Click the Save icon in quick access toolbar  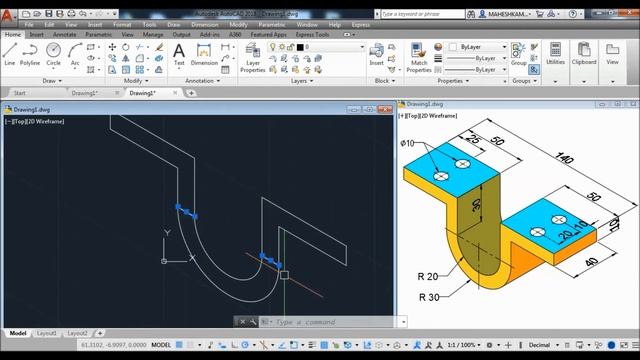point(49,14)
